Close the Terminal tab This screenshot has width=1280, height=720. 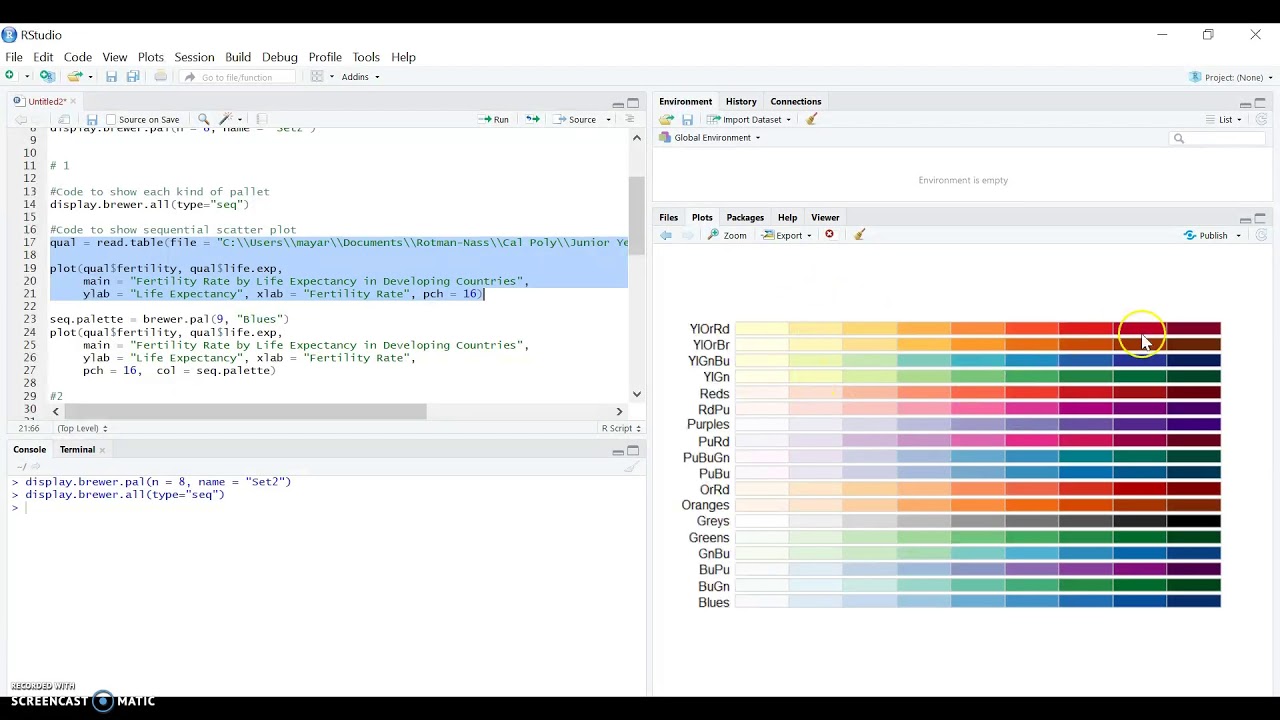(102, 450)
